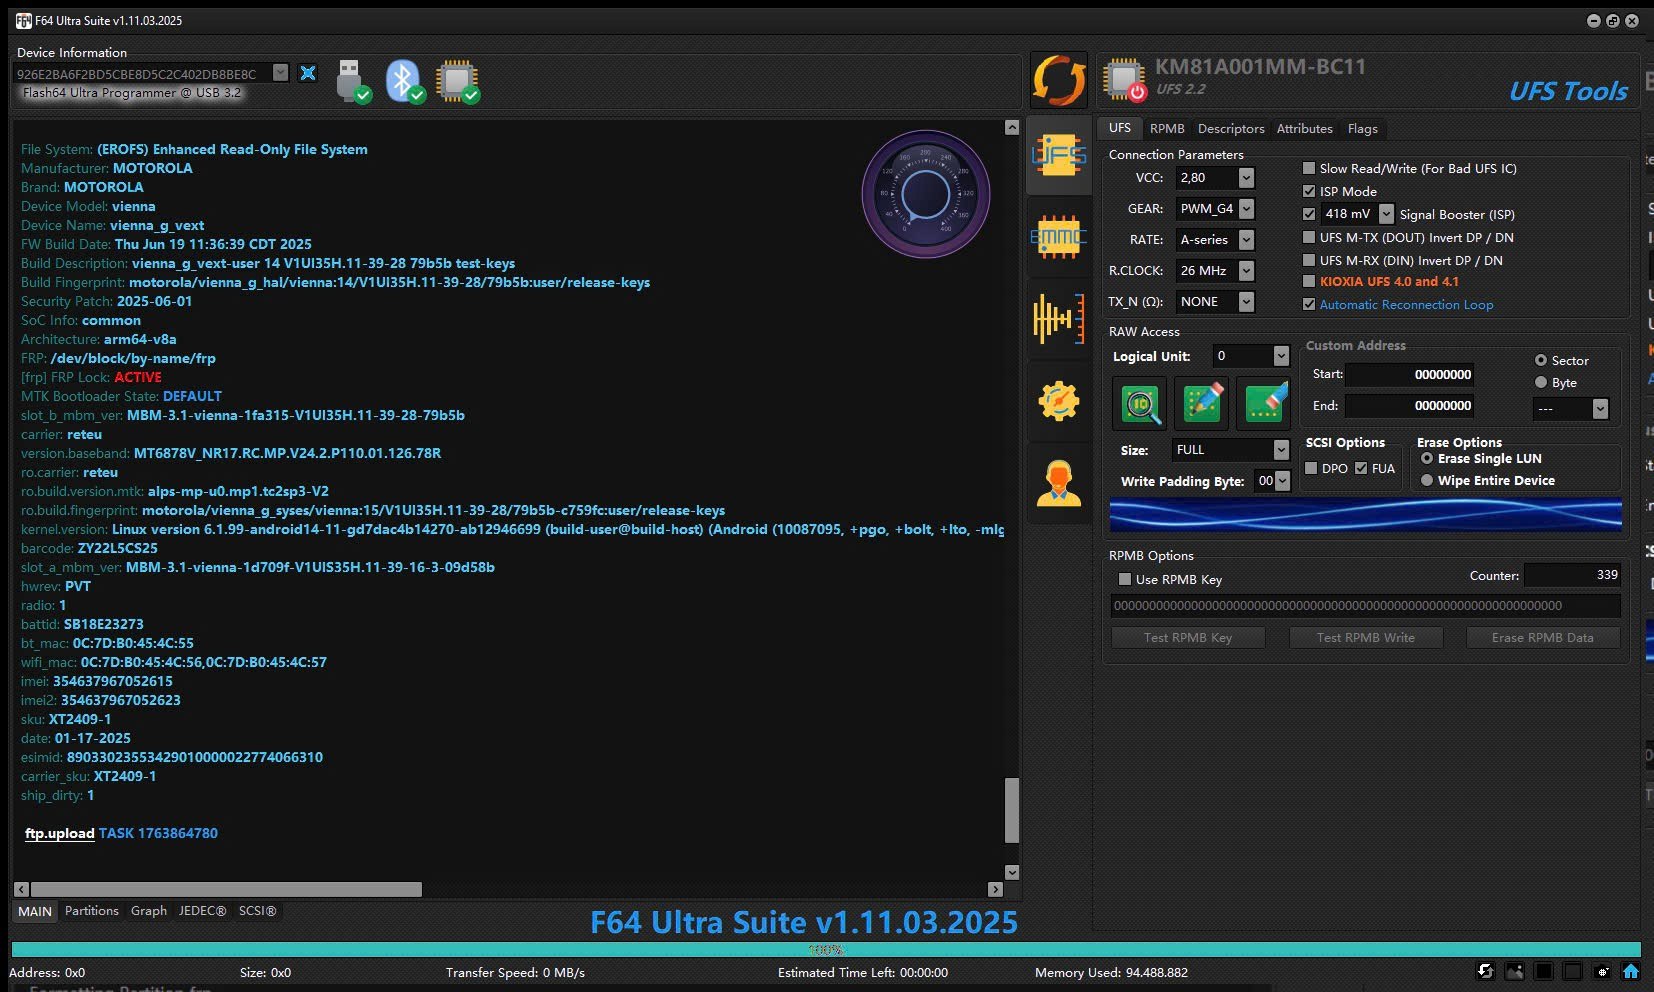Click the blue X disconnect icon
Screen dimensions: 1654x992
tap(308, 73)
